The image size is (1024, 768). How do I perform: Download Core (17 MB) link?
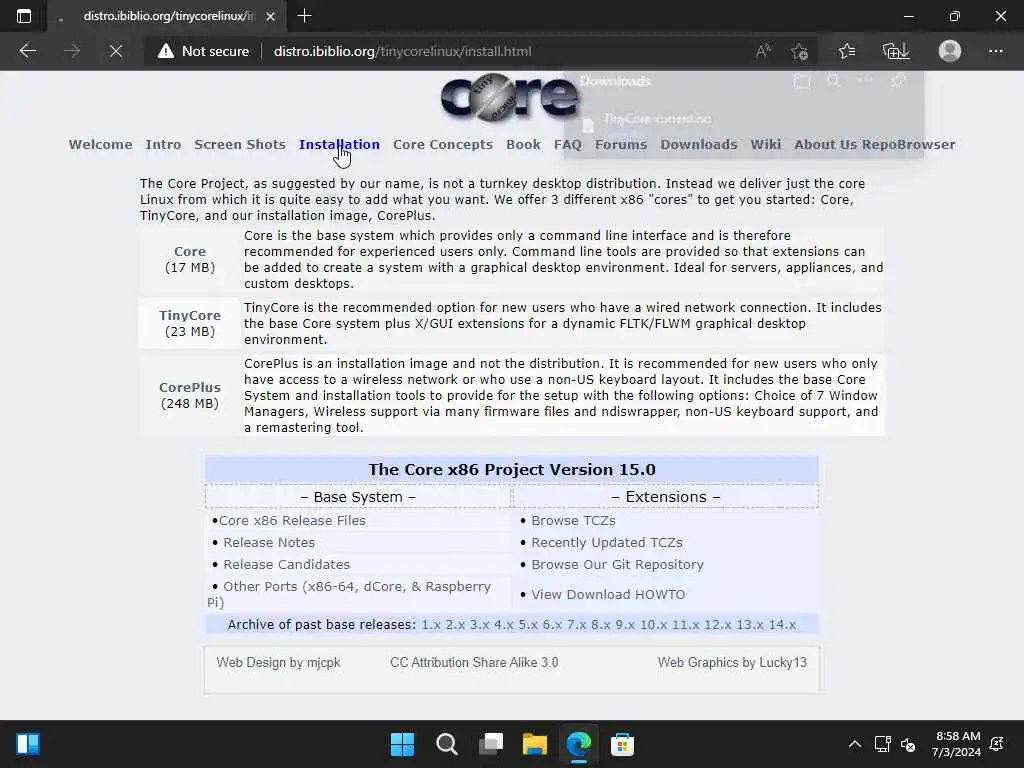click(189, 251)
